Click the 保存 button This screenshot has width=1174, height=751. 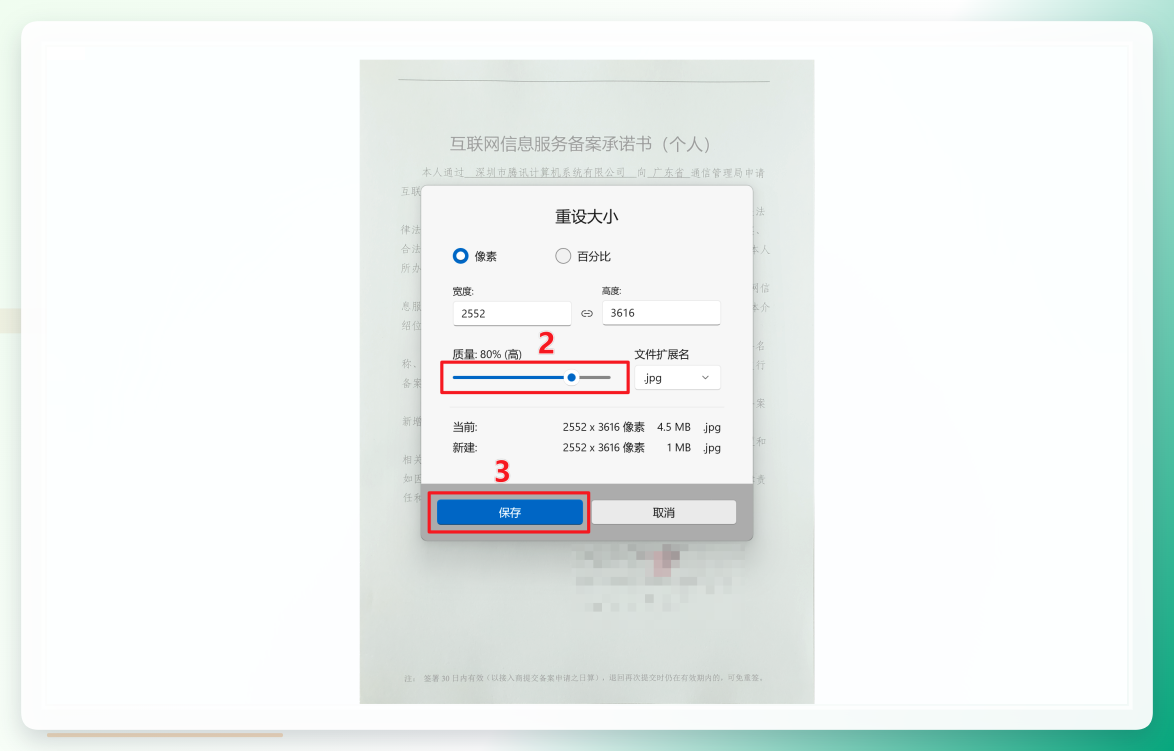point(510,512)
